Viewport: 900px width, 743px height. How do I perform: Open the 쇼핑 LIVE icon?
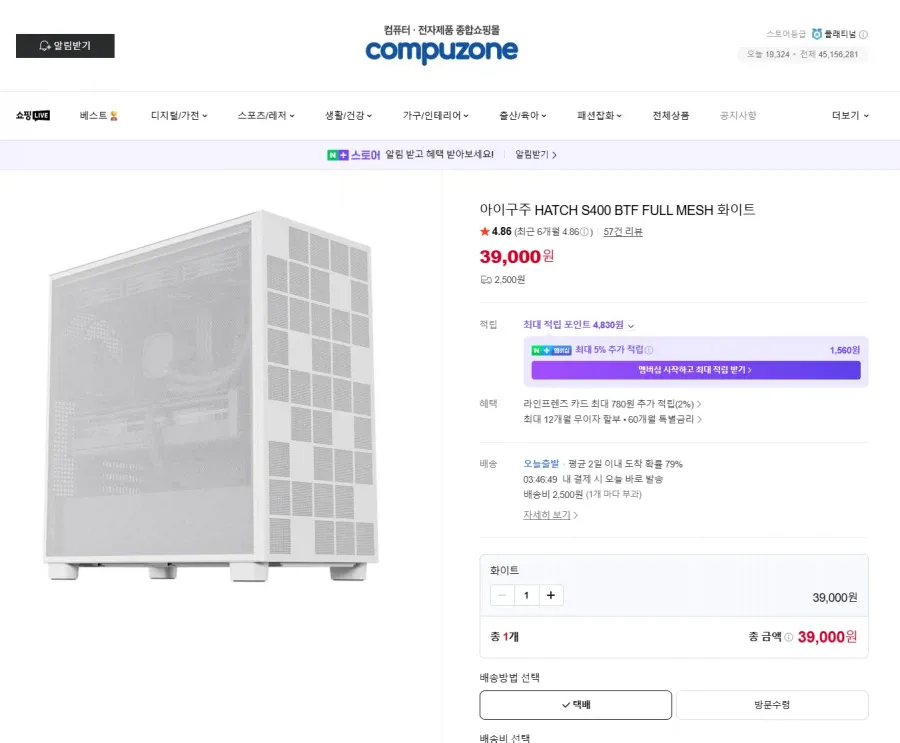pos(33,115)
